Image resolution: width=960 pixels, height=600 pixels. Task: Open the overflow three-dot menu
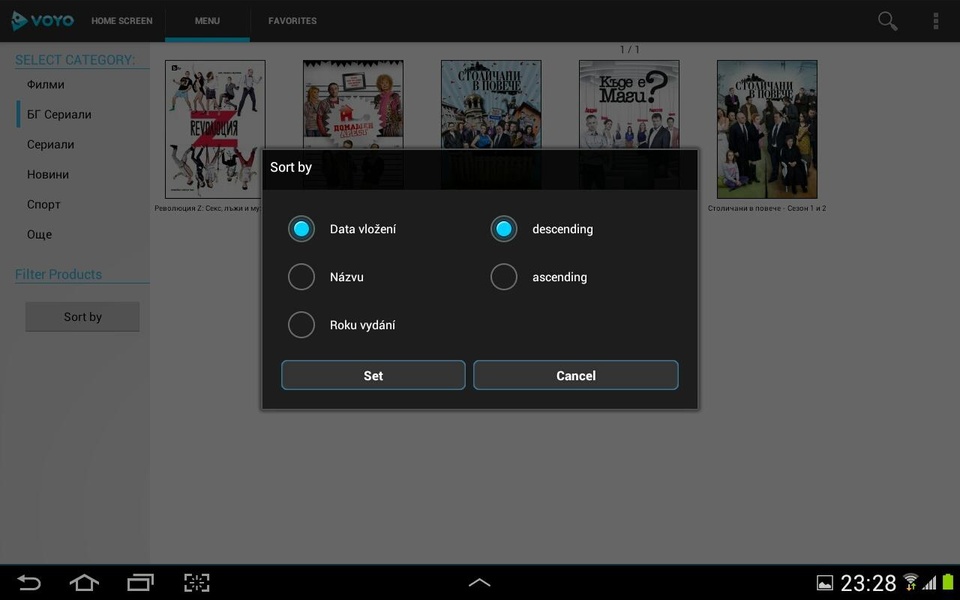(936, 21)
